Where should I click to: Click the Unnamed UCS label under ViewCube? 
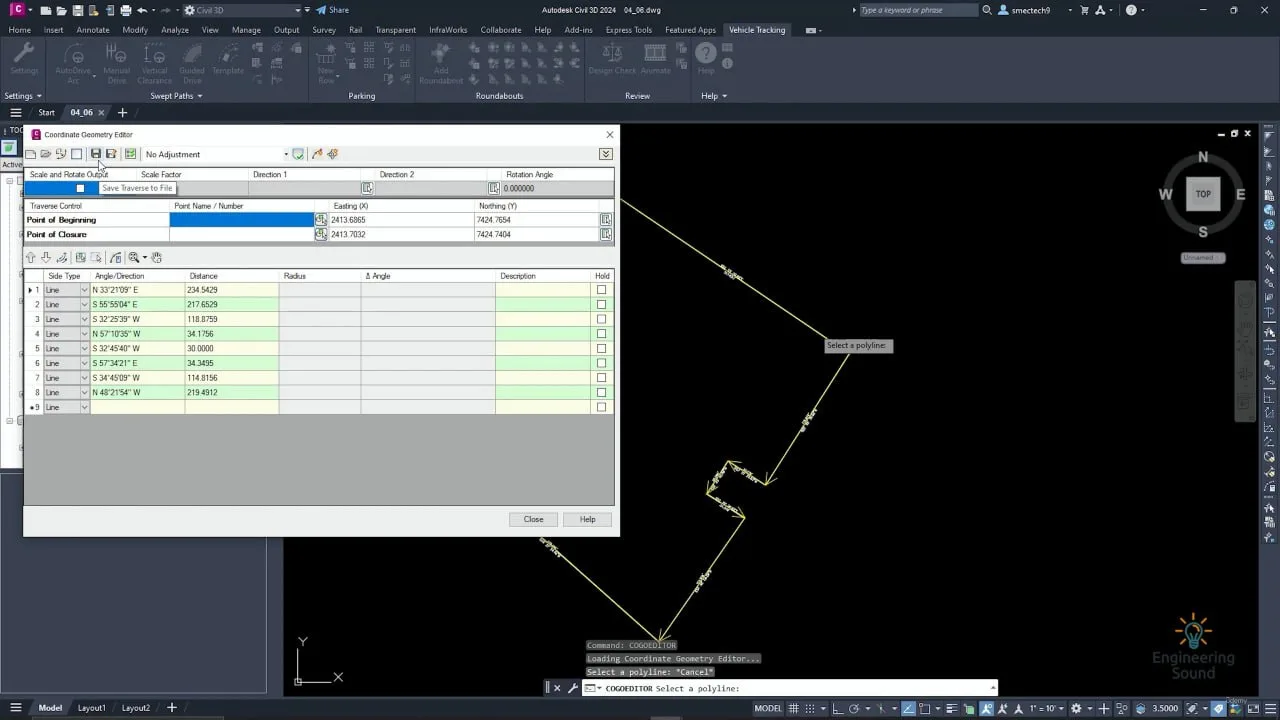point(1203,257)
